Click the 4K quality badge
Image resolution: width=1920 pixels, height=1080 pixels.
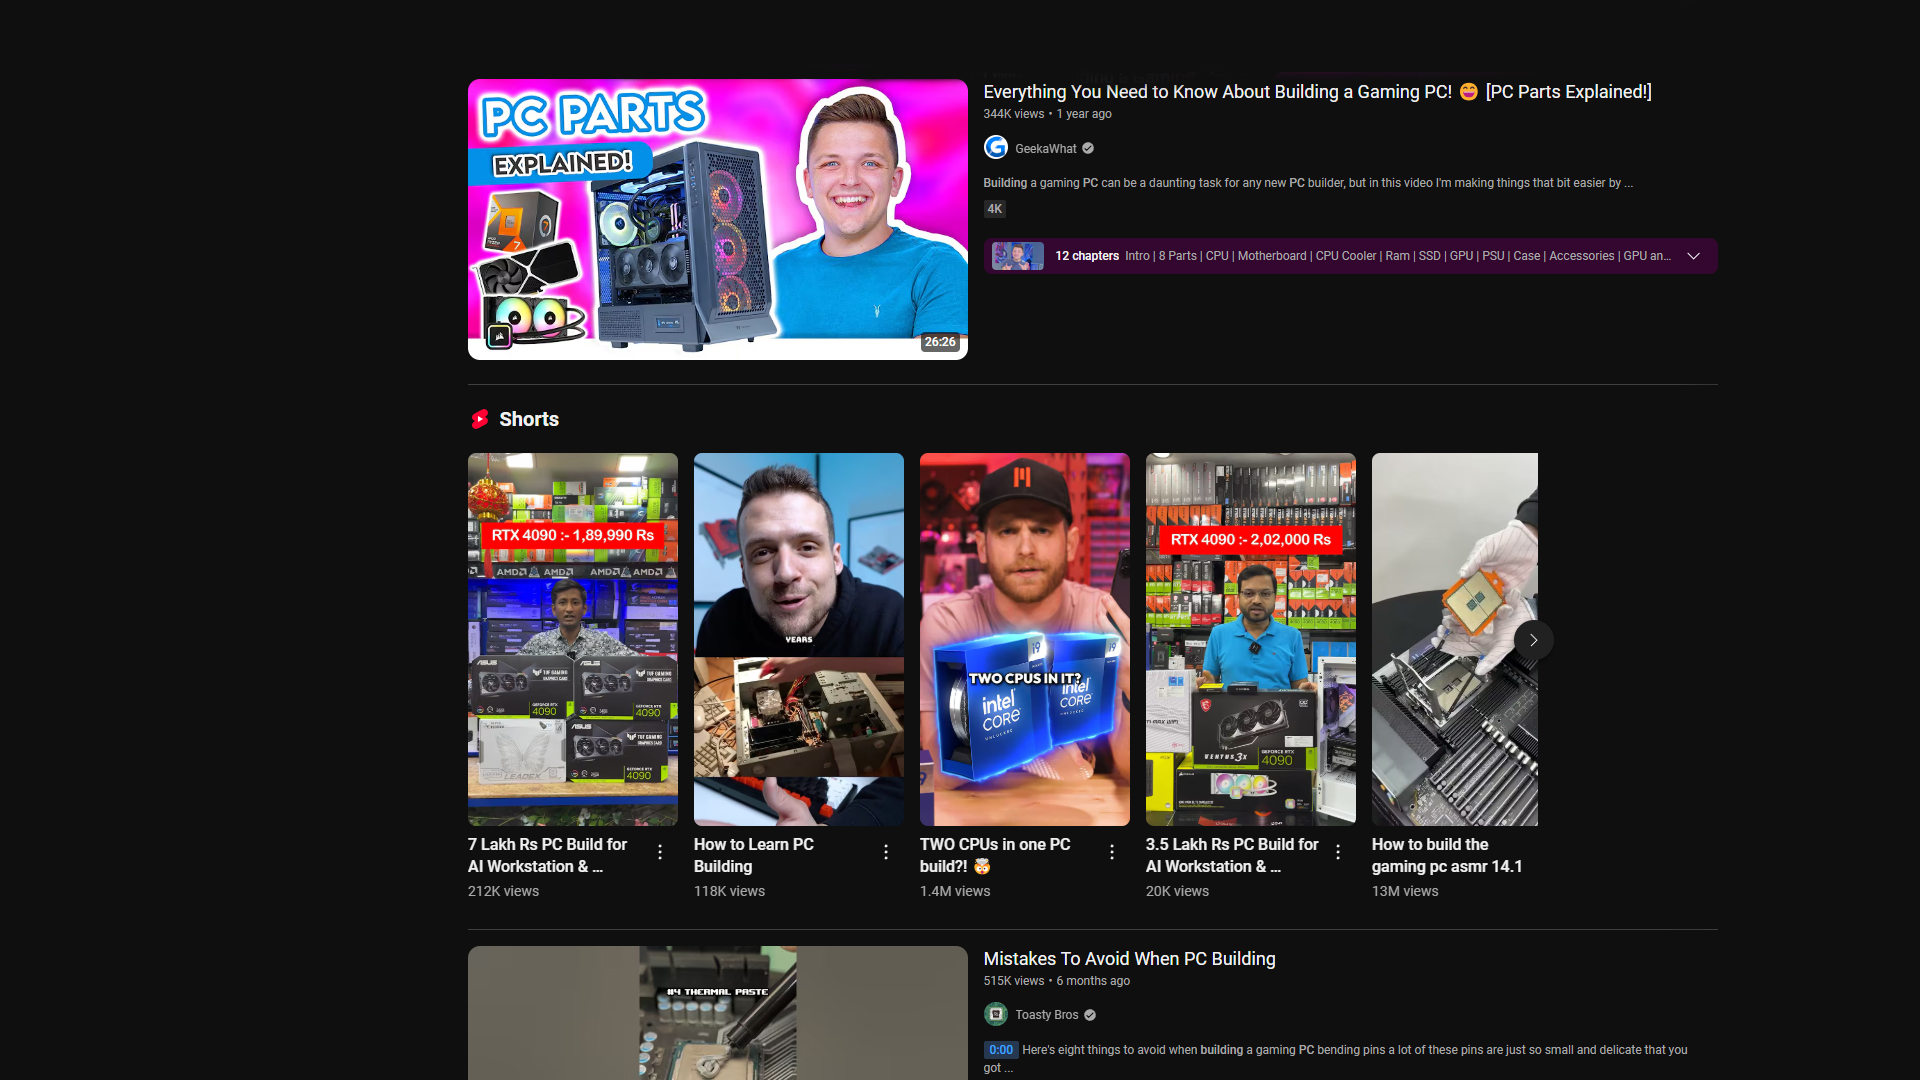(x=994, y=209)
